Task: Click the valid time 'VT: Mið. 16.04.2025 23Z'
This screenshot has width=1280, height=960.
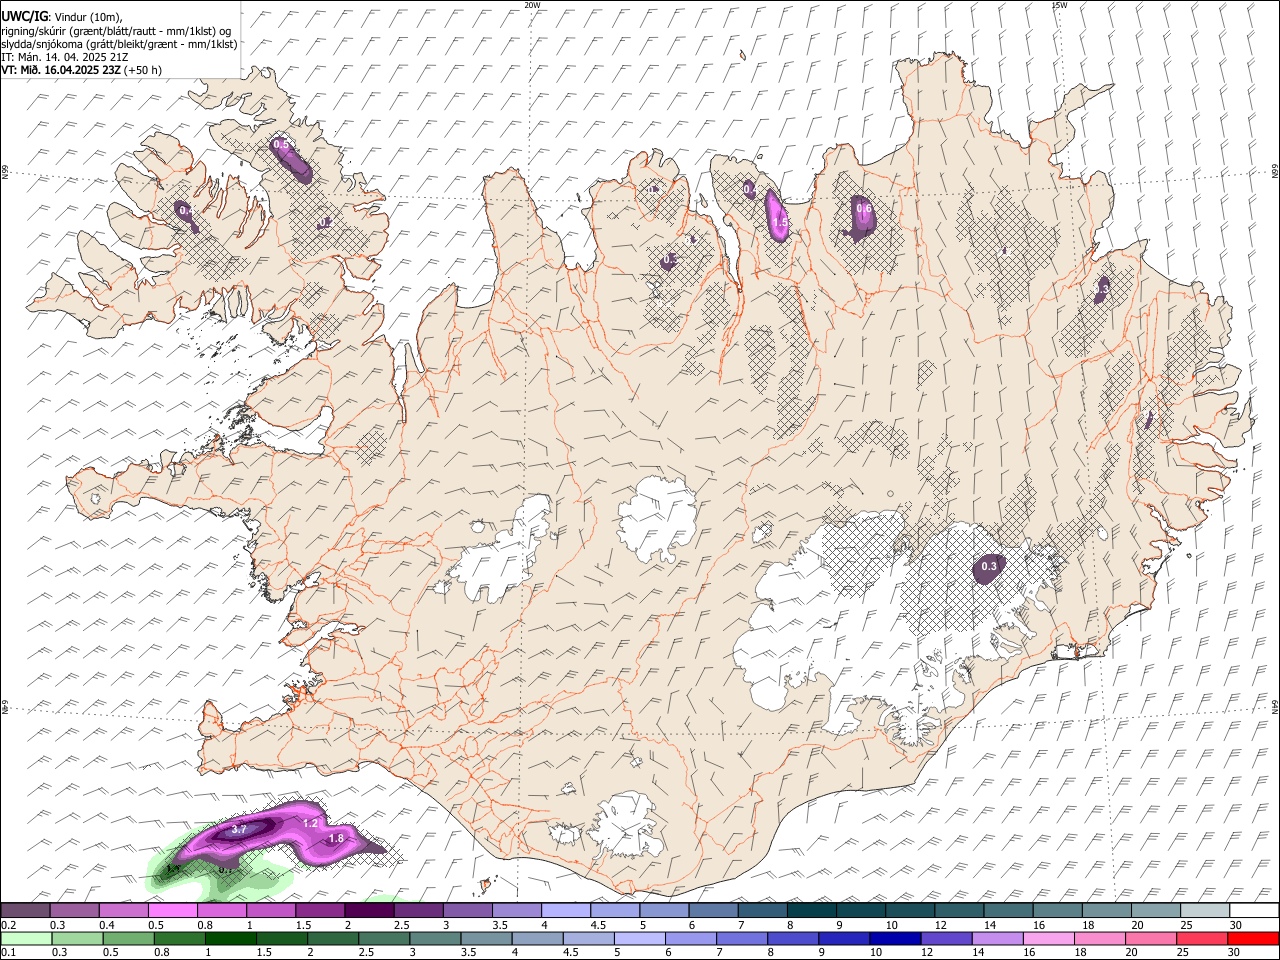Action: click(61, 70)
